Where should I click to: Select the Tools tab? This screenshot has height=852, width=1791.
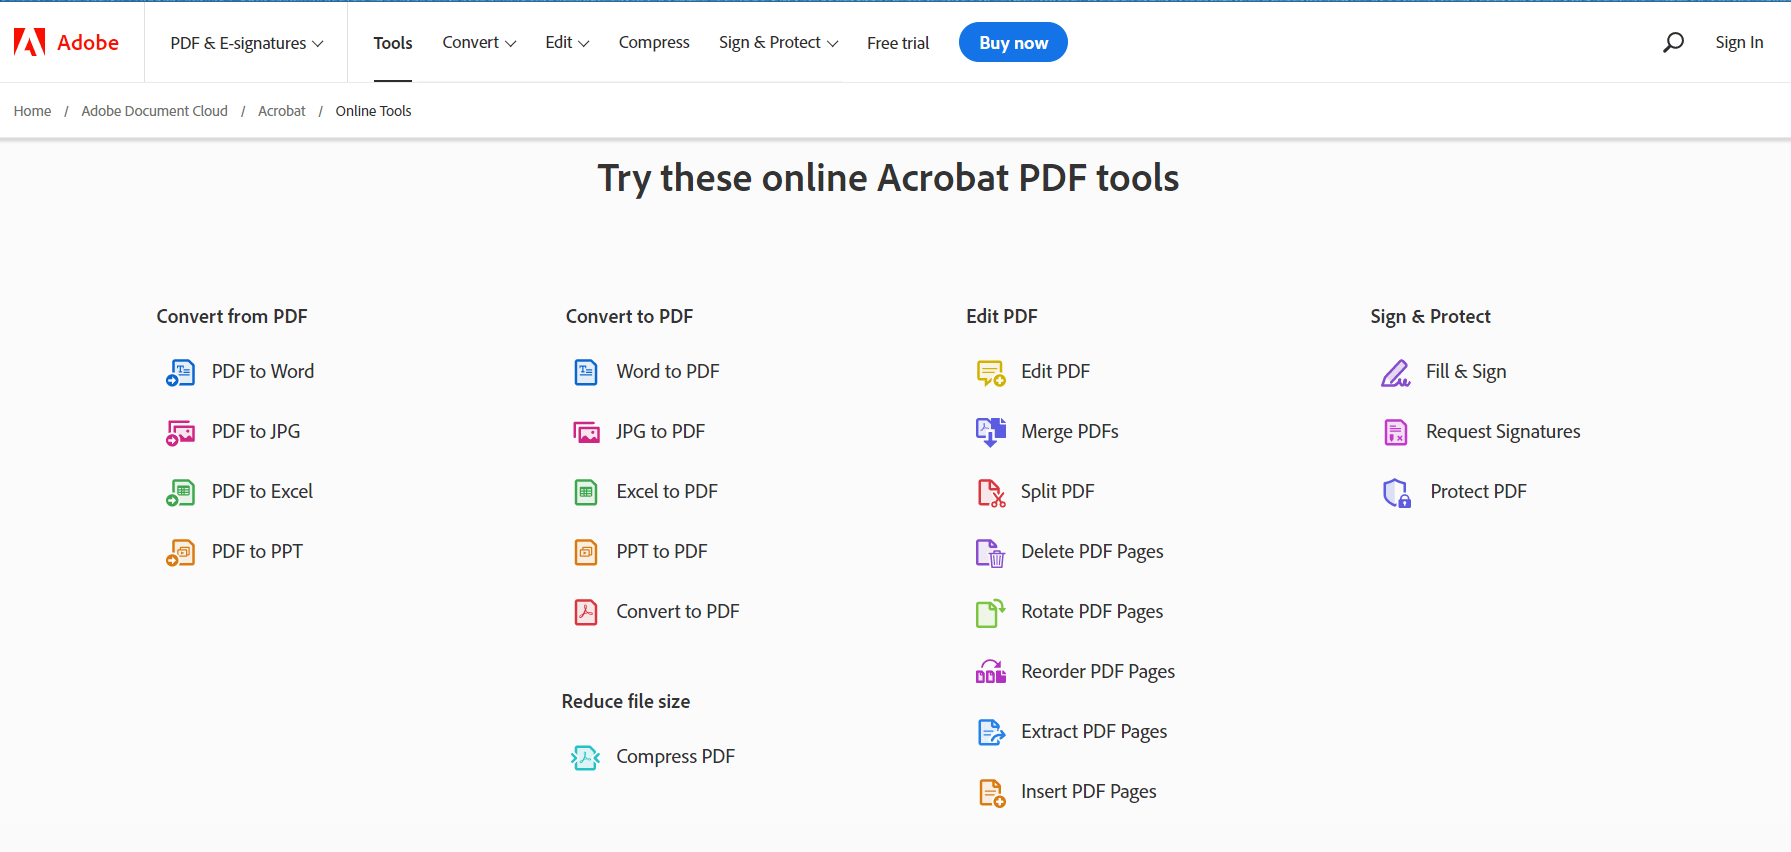coord(393,43)
